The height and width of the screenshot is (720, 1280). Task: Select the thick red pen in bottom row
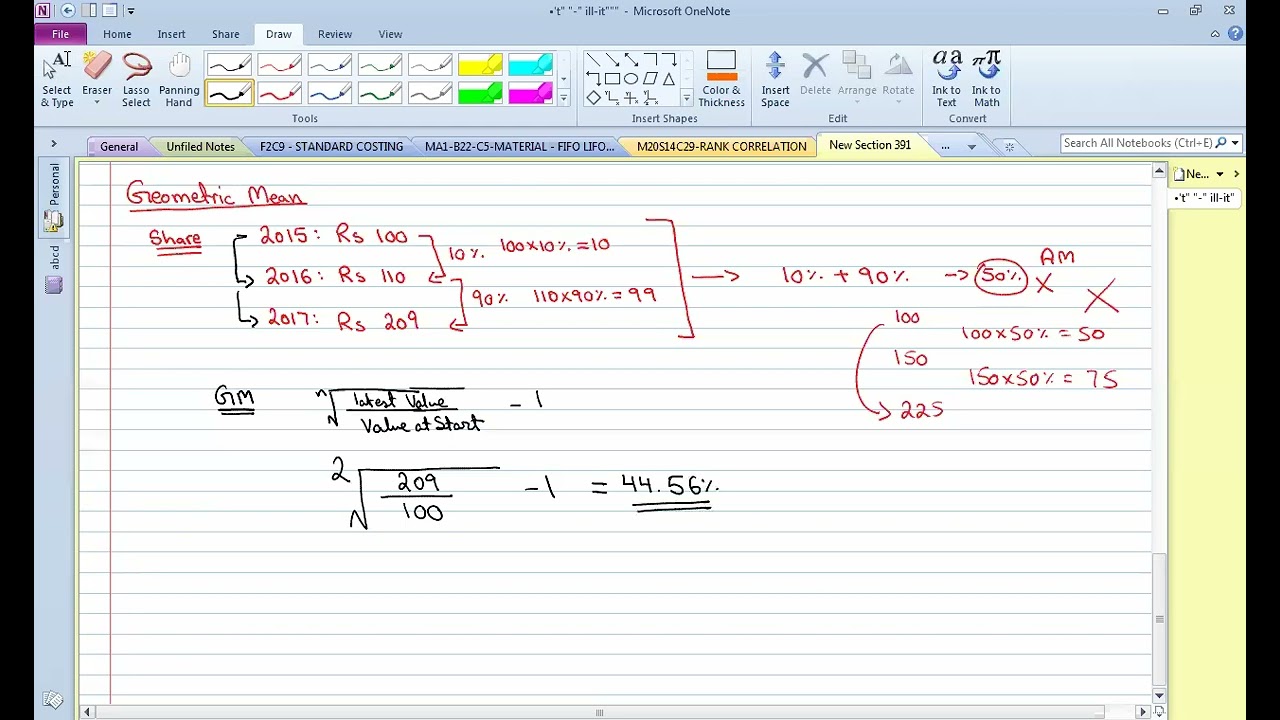280,93
